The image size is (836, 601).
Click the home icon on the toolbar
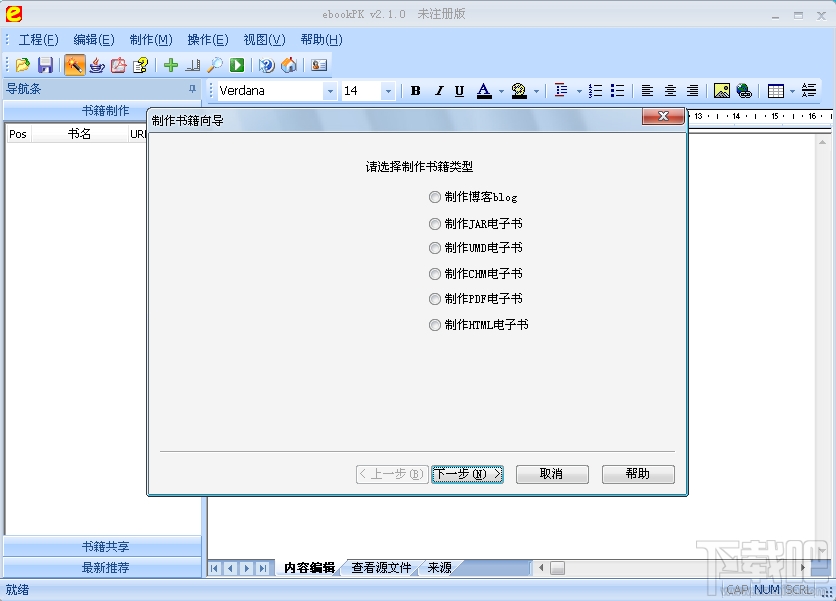pyautogui.click(x=290, y=64)
